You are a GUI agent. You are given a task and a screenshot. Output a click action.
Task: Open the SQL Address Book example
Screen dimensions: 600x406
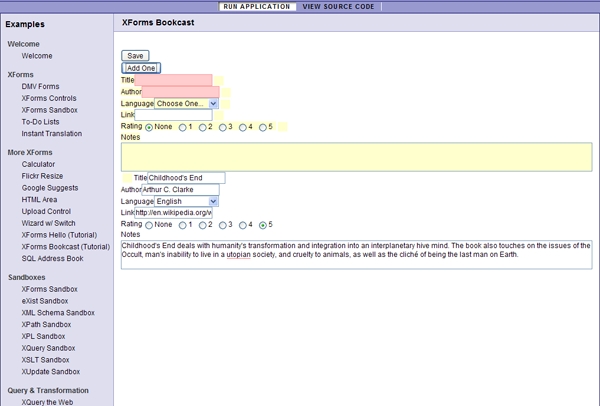52,258
